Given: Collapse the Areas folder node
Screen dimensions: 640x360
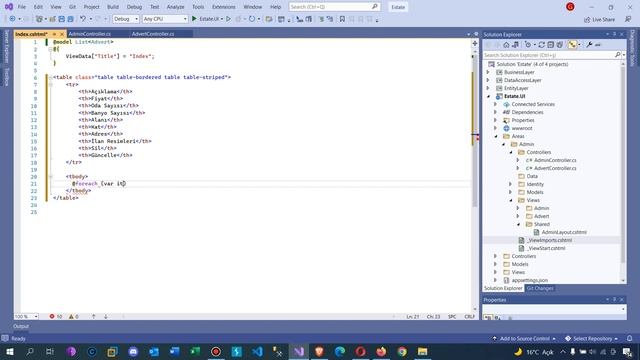Looking at the screenshot, I should click(496, 136).
